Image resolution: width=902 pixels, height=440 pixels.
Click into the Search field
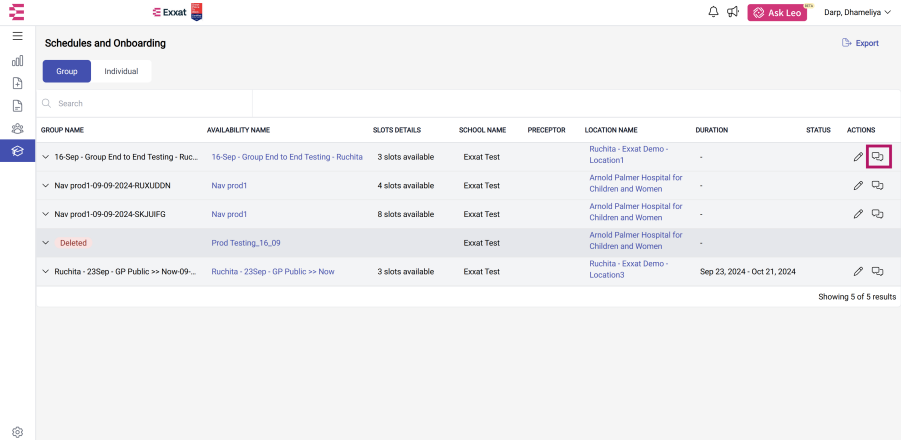pyautogui.click(x=144, y=104)
